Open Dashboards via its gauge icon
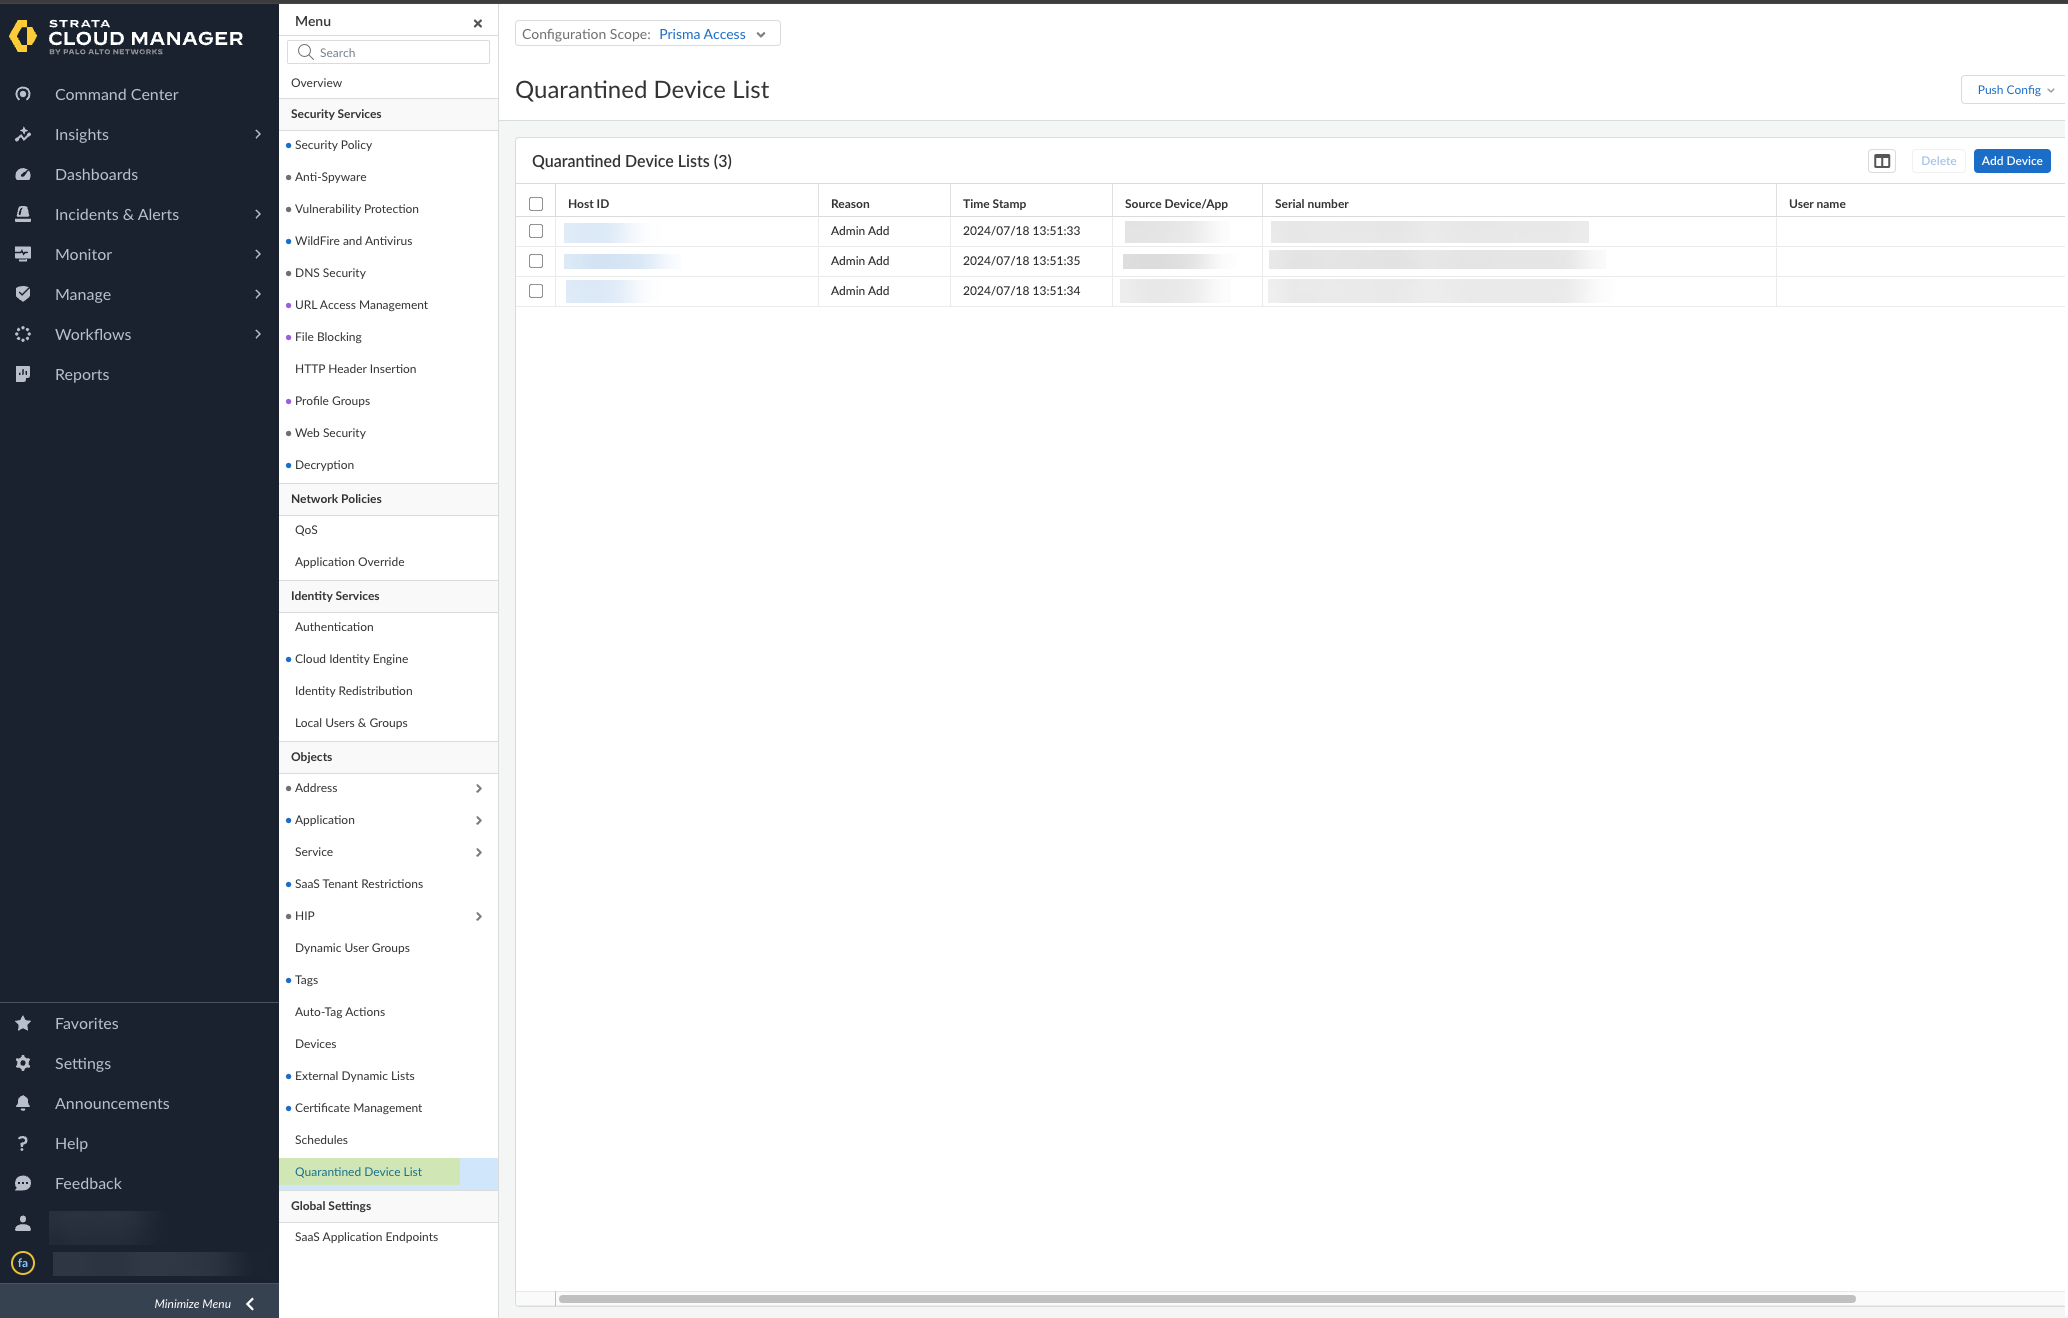 (23, 174)
